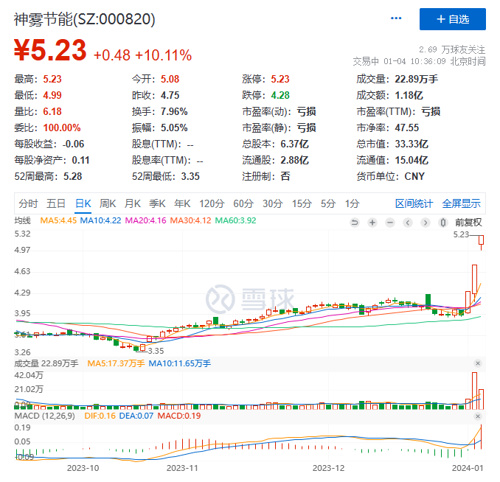Pan chart left with the left chevron icon

pyautogui.click(x=408, y=222)
